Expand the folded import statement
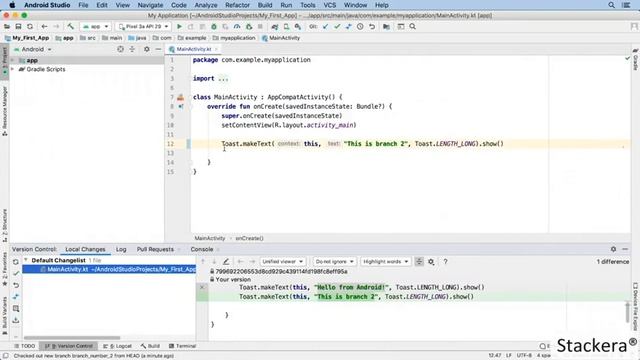The width and height of the screenshot is (640, 360). pos(223,78)
